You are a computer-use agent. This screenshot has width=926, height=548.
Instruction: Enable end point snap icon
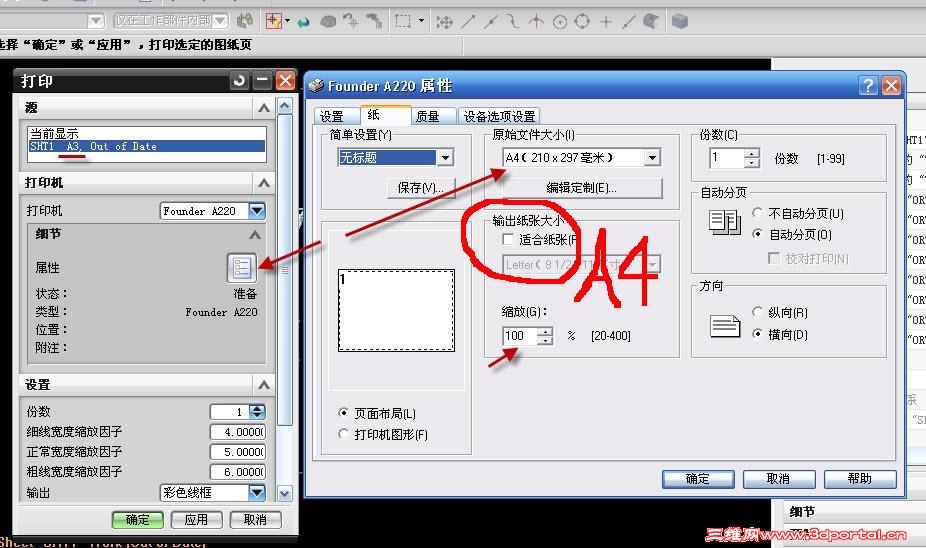(468, 22)
